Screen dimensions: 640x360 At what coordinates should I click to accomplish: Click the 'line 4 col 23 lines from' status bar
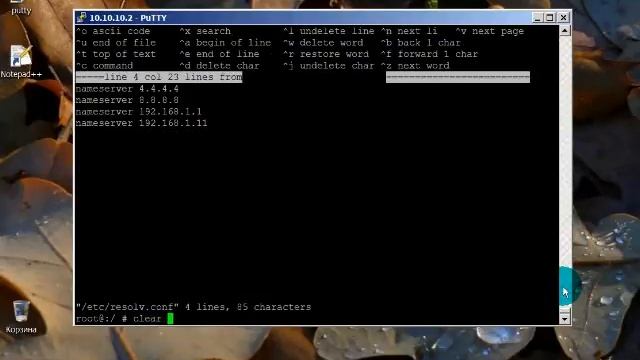(159, 77)
